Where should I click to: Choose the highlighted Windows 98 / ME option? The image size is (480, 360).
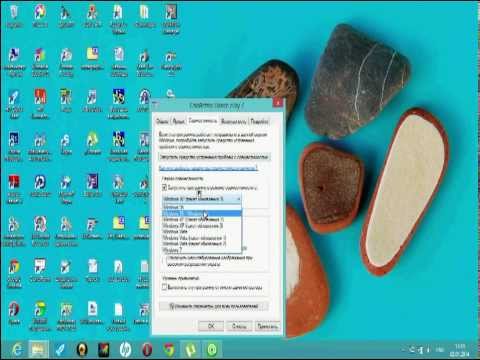click(x=202, y=213)
